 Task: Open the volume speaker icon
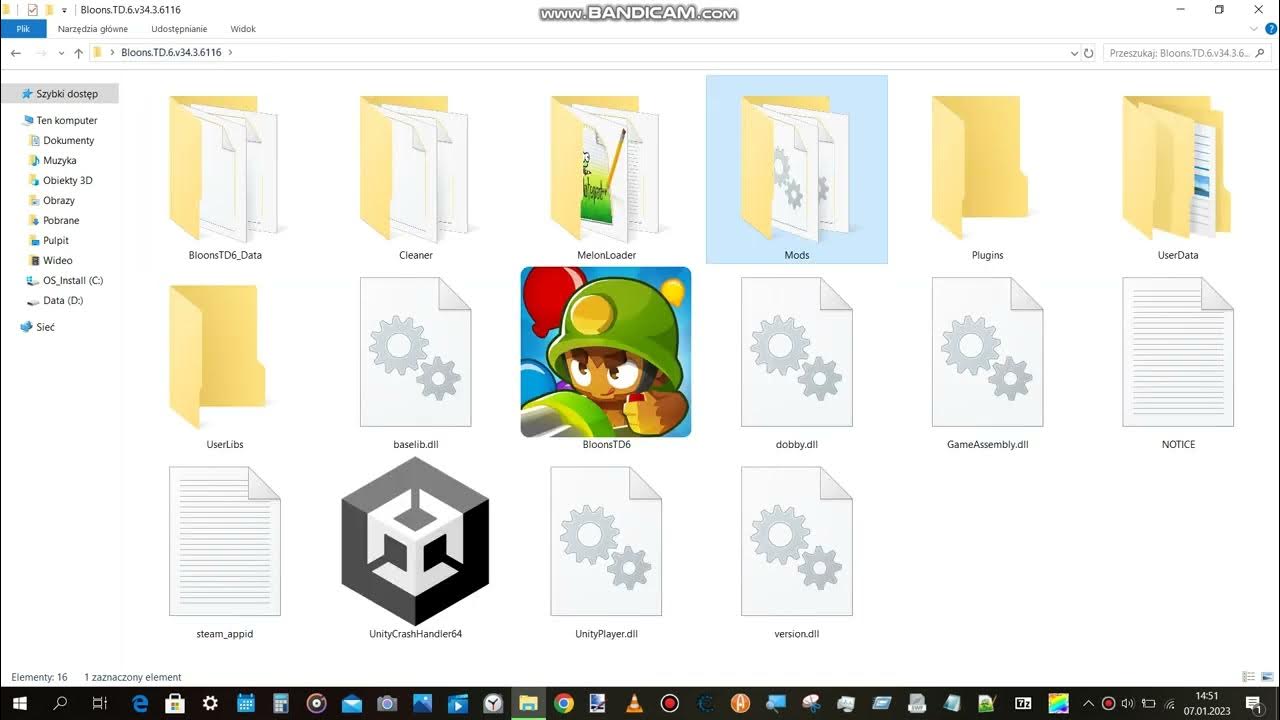coord(1128,703)
